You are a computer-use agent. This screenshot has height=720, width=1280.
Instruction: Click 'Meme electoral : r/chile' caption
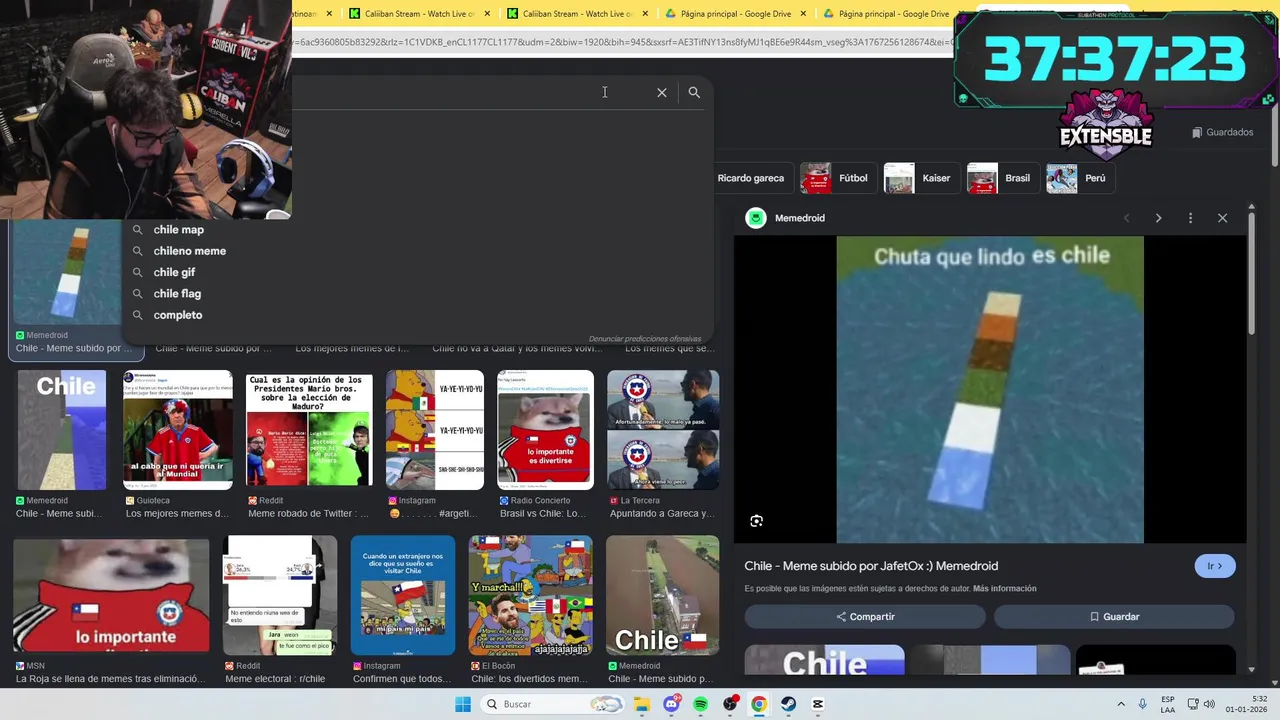tap(275, 679)
